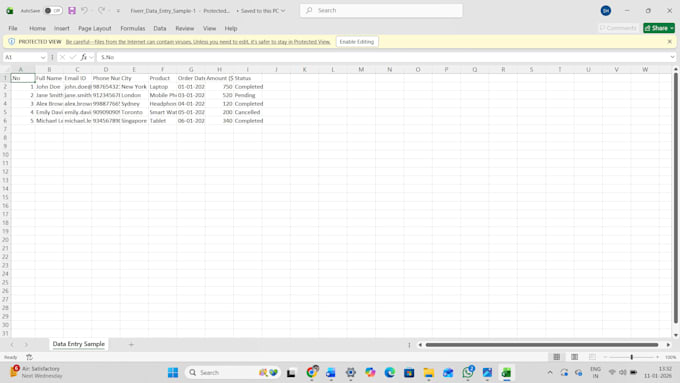Select the 'Data Entry Sample' sheet tab
The image size is (680, 383).
tap(78, 344)
